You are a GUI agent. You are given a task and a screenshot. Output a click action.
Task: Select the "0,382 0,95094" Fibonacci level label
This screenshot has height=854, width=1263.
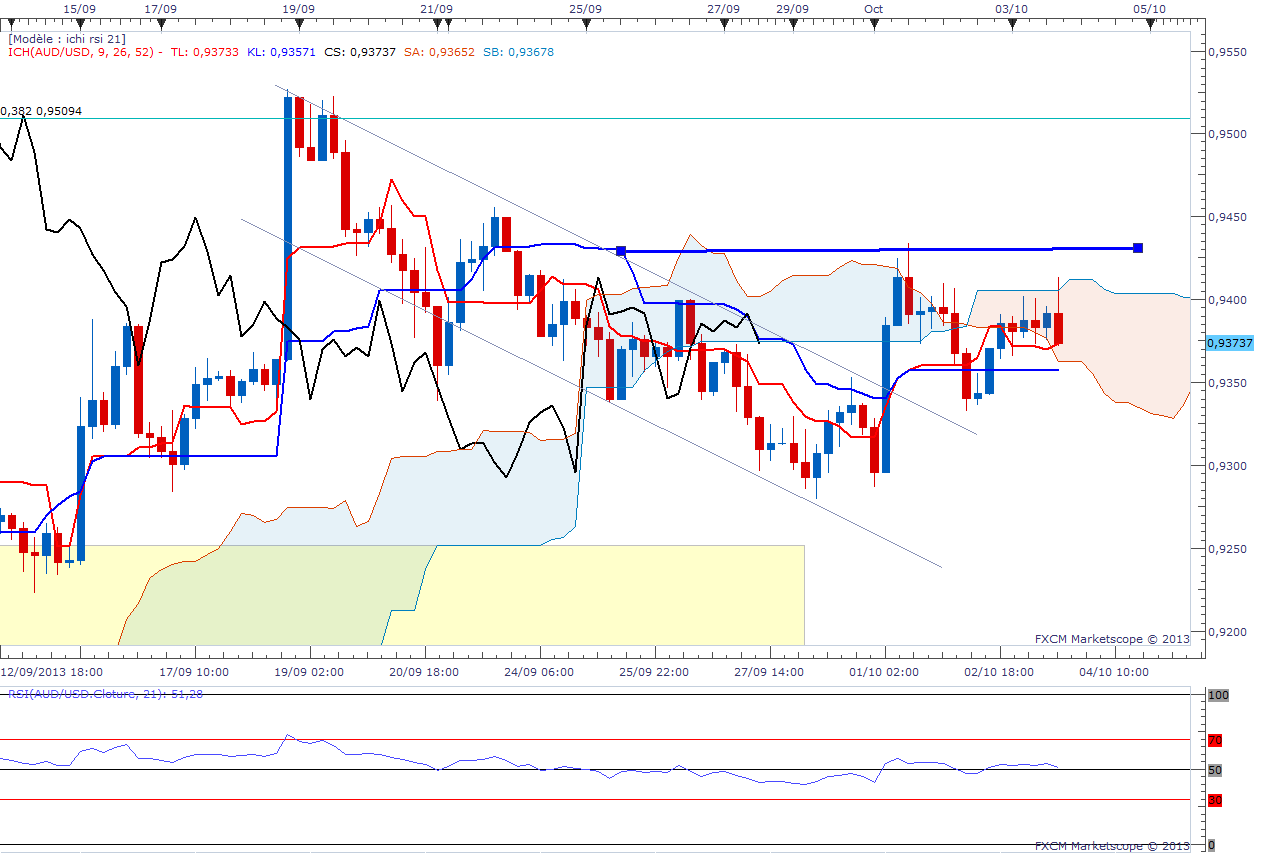42,111
